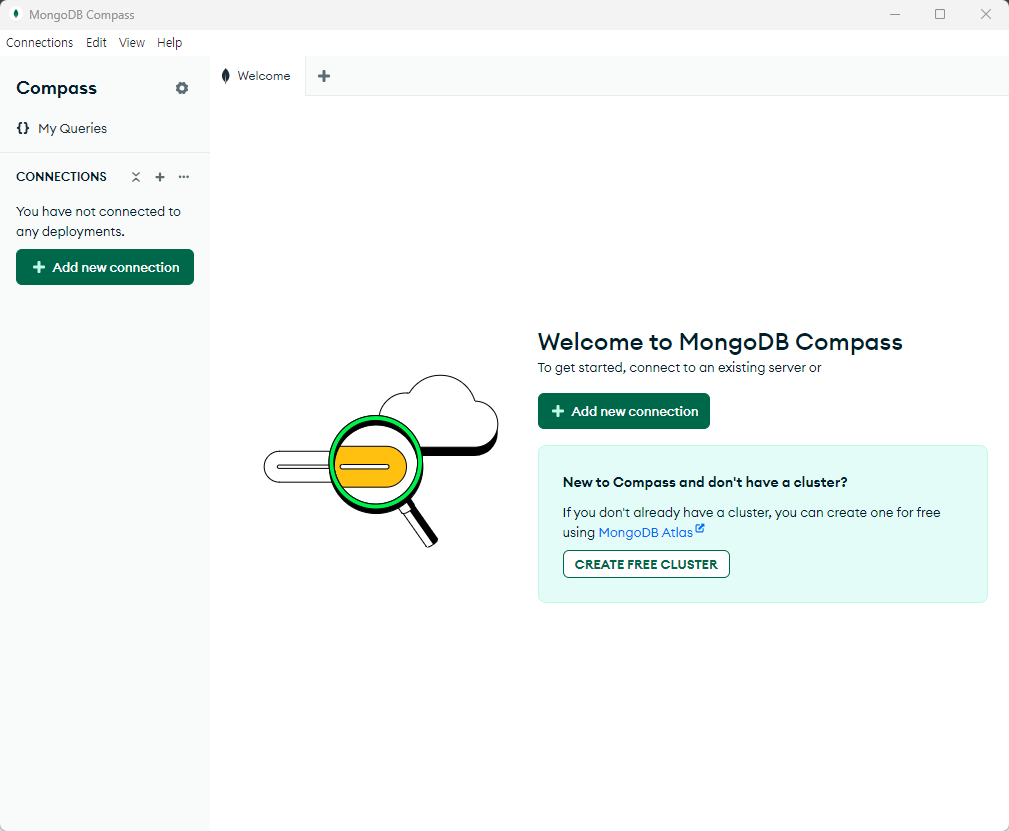
Task: Open the MongoDB Atlas link
Action: pos(645,532)
